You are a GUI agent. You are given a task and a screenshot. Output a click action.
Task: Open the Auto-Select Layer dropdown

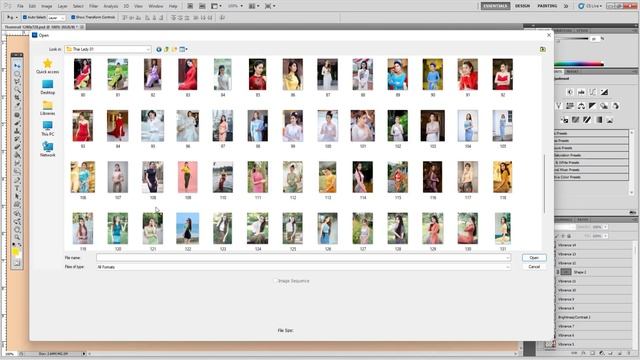coord(56,18)
